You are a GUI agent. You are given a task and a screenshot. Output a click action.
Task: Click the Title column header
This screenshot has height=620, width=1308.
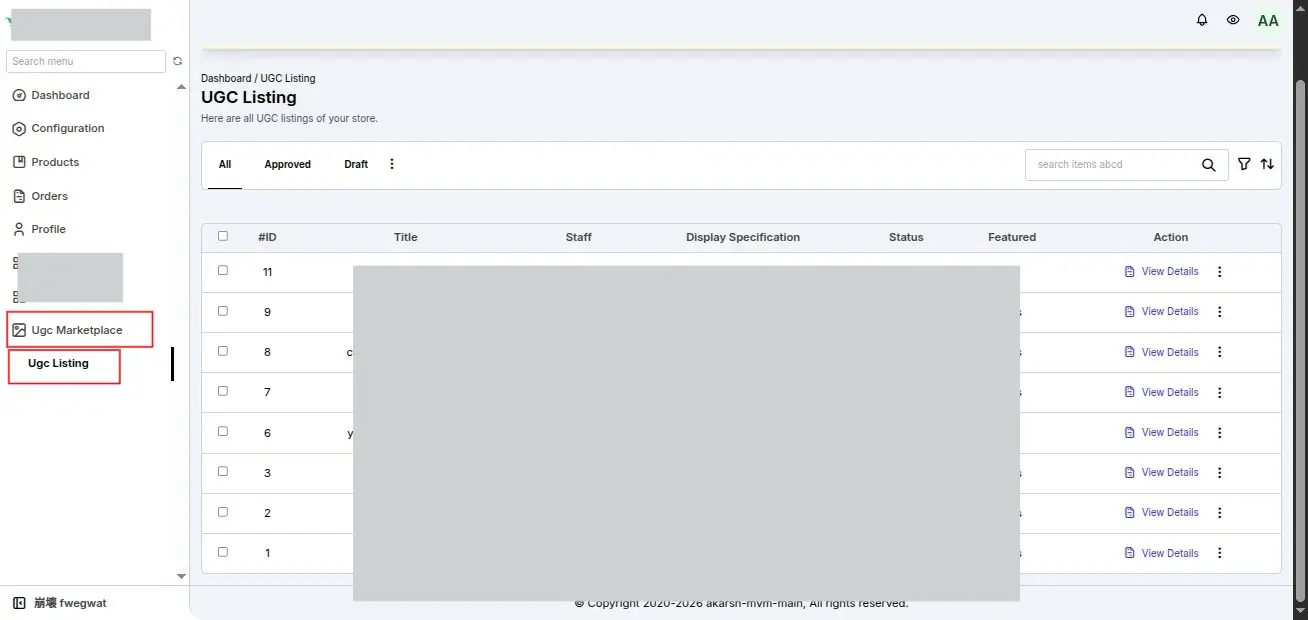(x=406, y=237)
